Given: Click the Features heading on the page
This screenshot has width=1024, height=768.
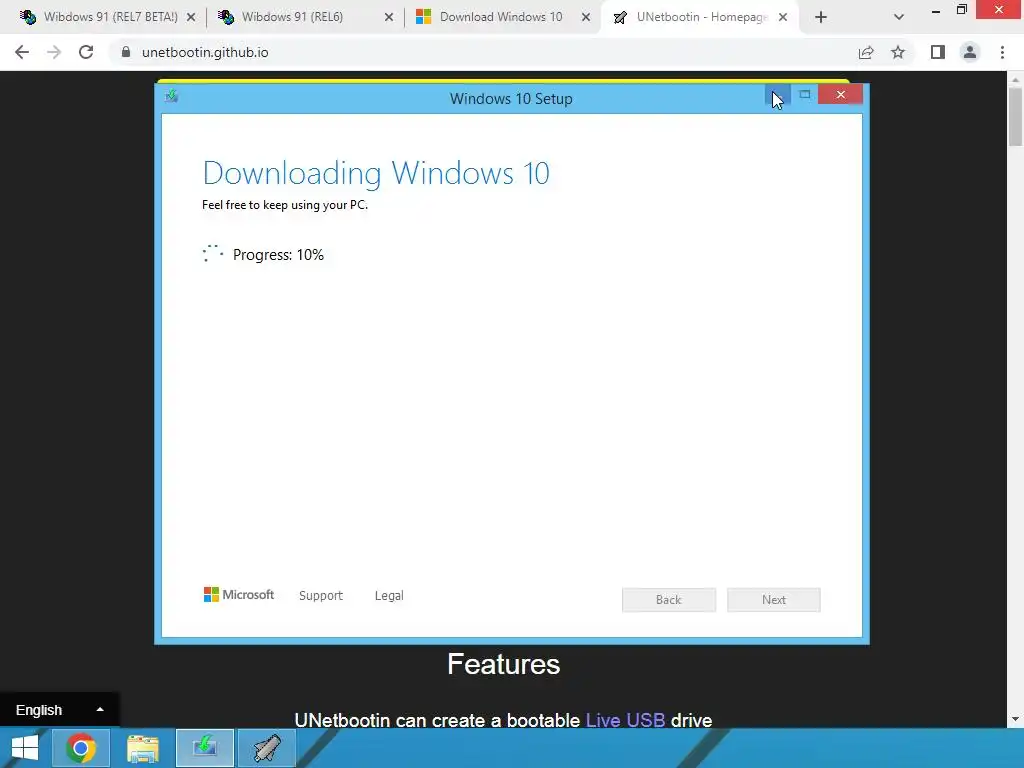Looking at the screenshot, I should 504,664.
